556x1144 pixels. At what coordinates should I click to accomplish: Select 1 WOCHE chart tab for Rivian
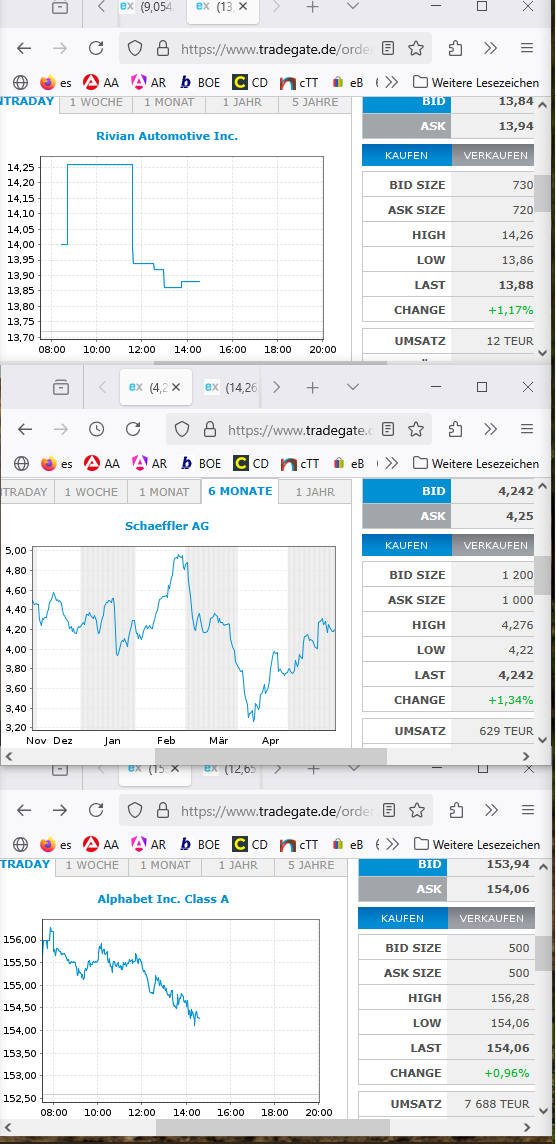[96, 102]
